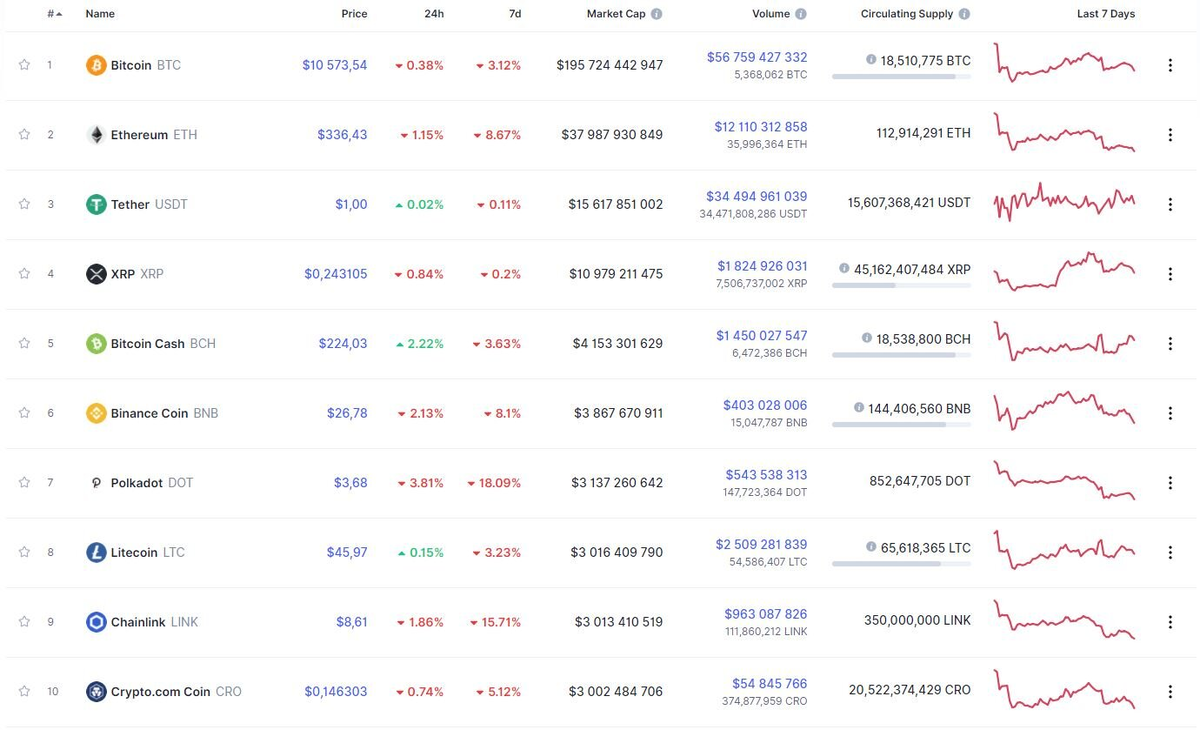Open info icon next to Circulating Supply header

tap(964, 14)
